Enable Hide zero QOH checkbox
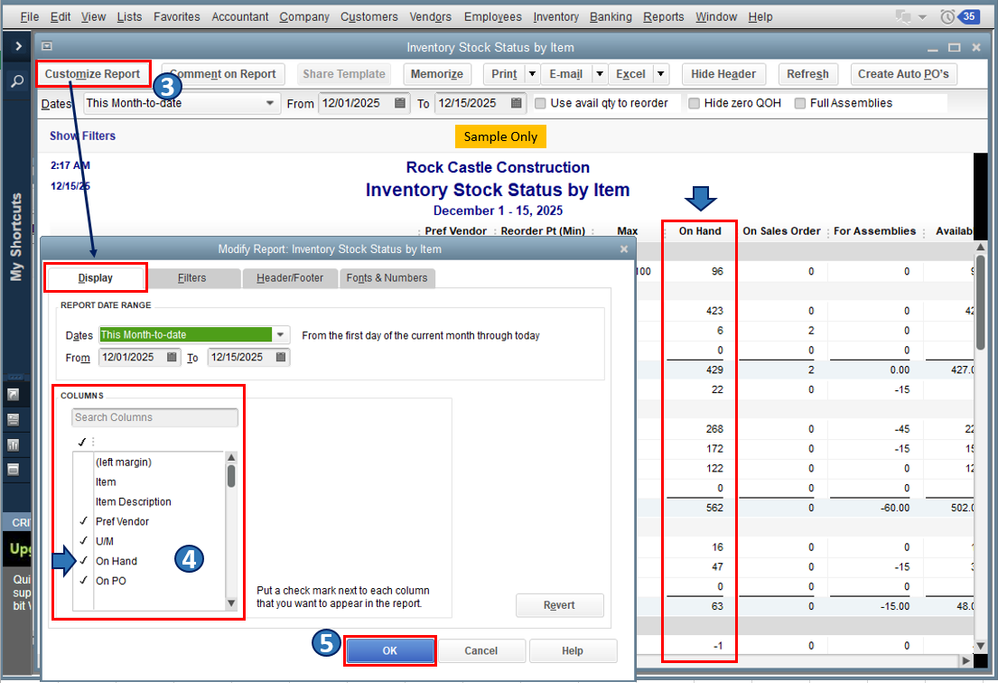Viewport: 998px width, 683px height. (x=694, y=103)
